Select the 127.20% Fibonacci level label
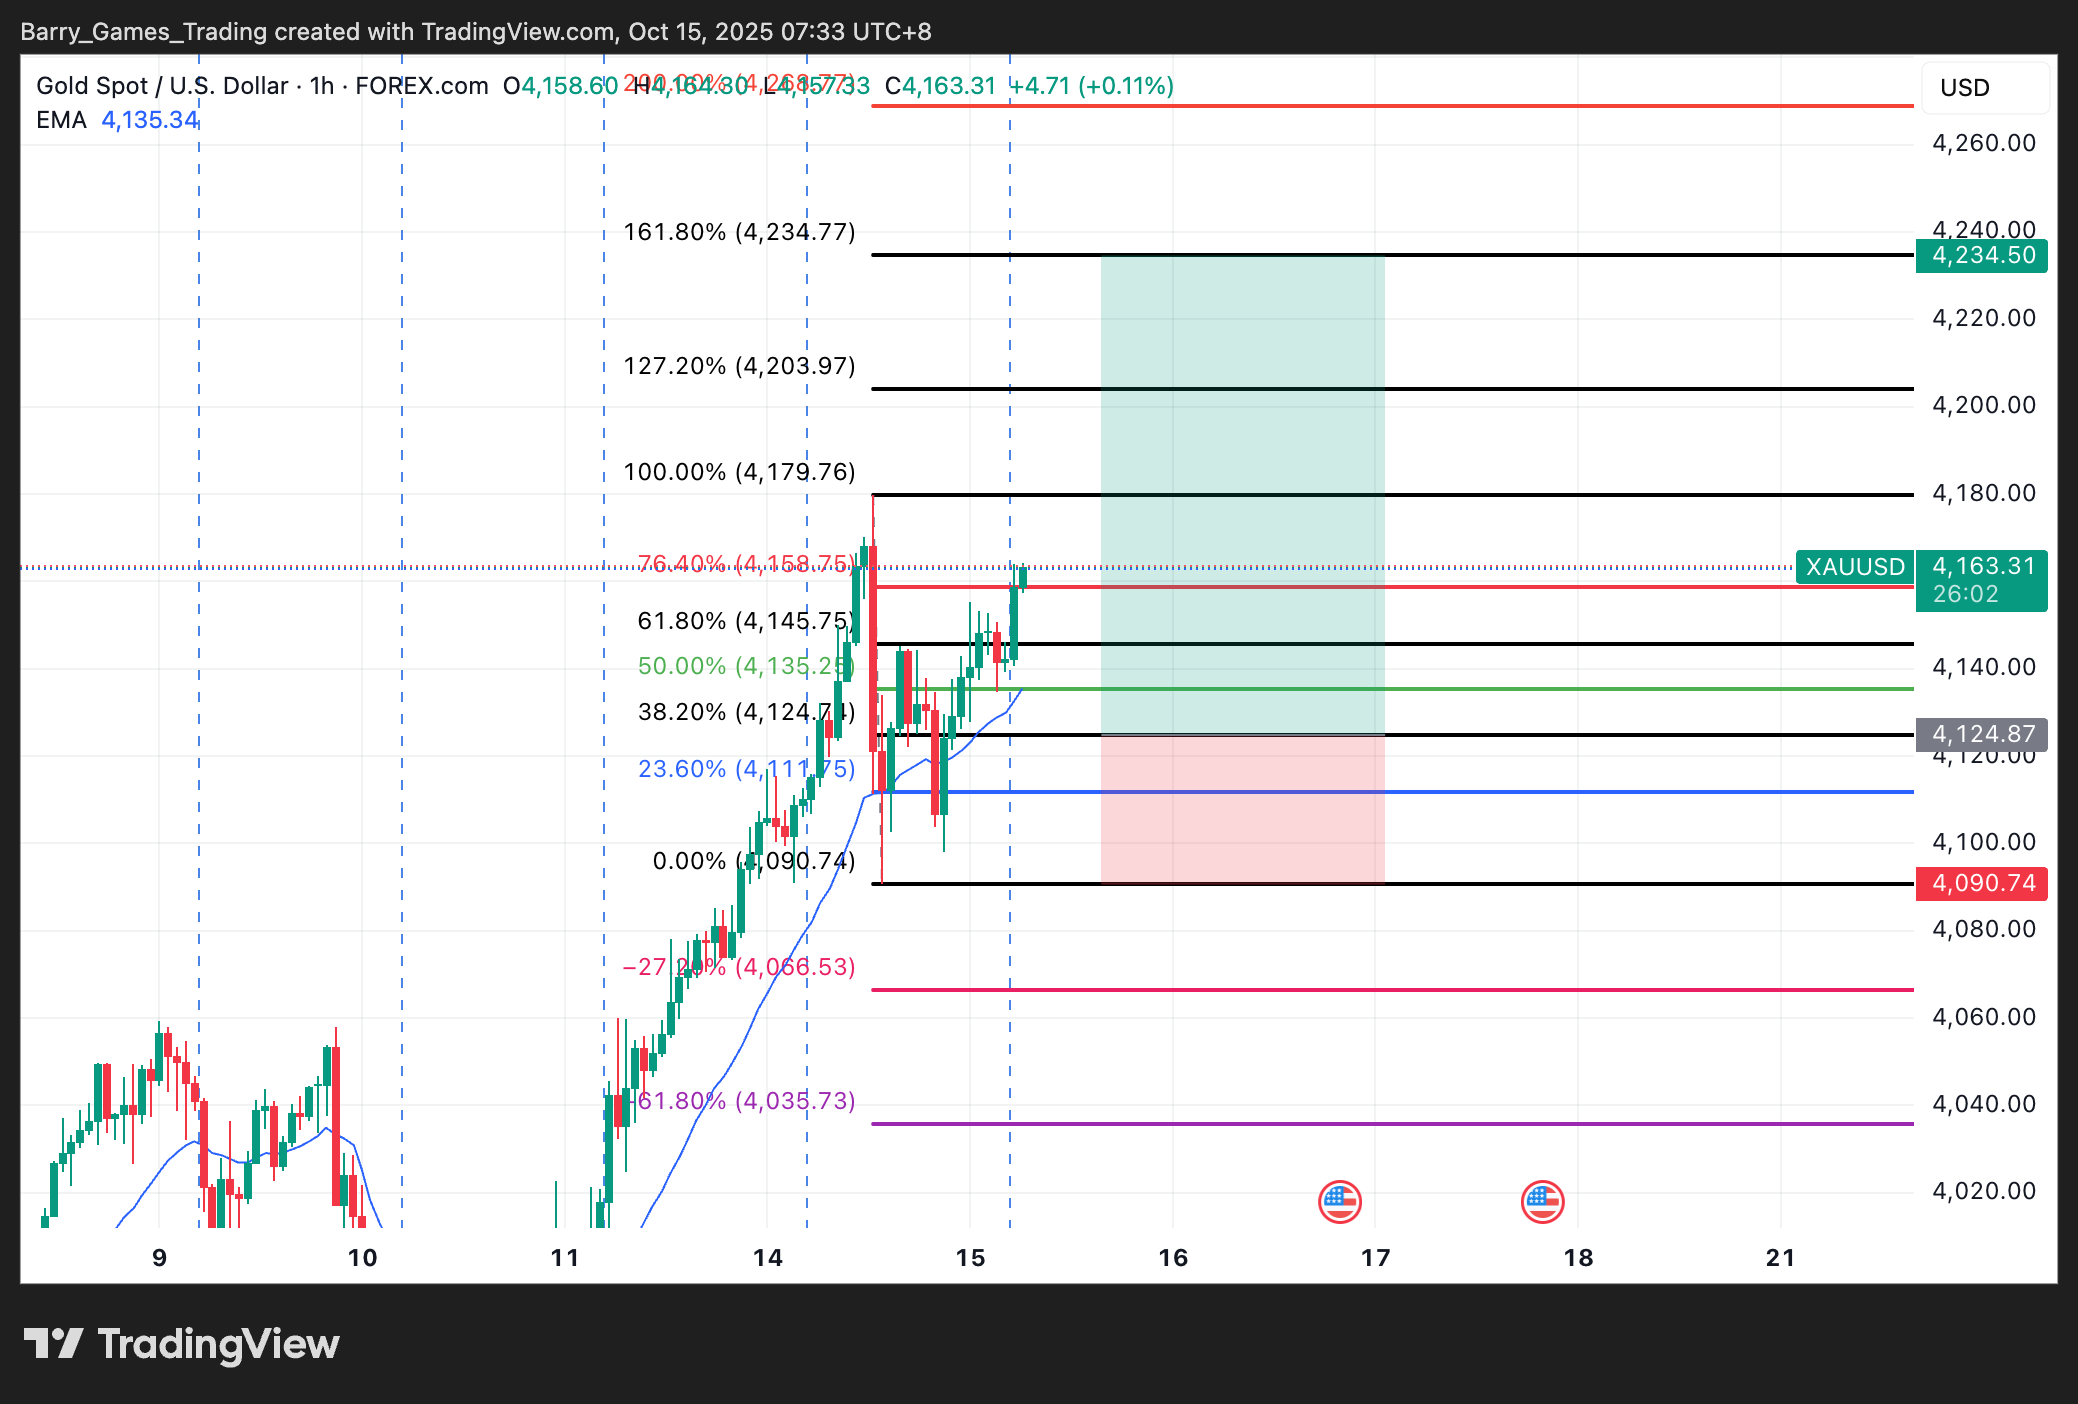Image resolution: width=2078 pixels, height=1404 pixels. pos(739,366)
